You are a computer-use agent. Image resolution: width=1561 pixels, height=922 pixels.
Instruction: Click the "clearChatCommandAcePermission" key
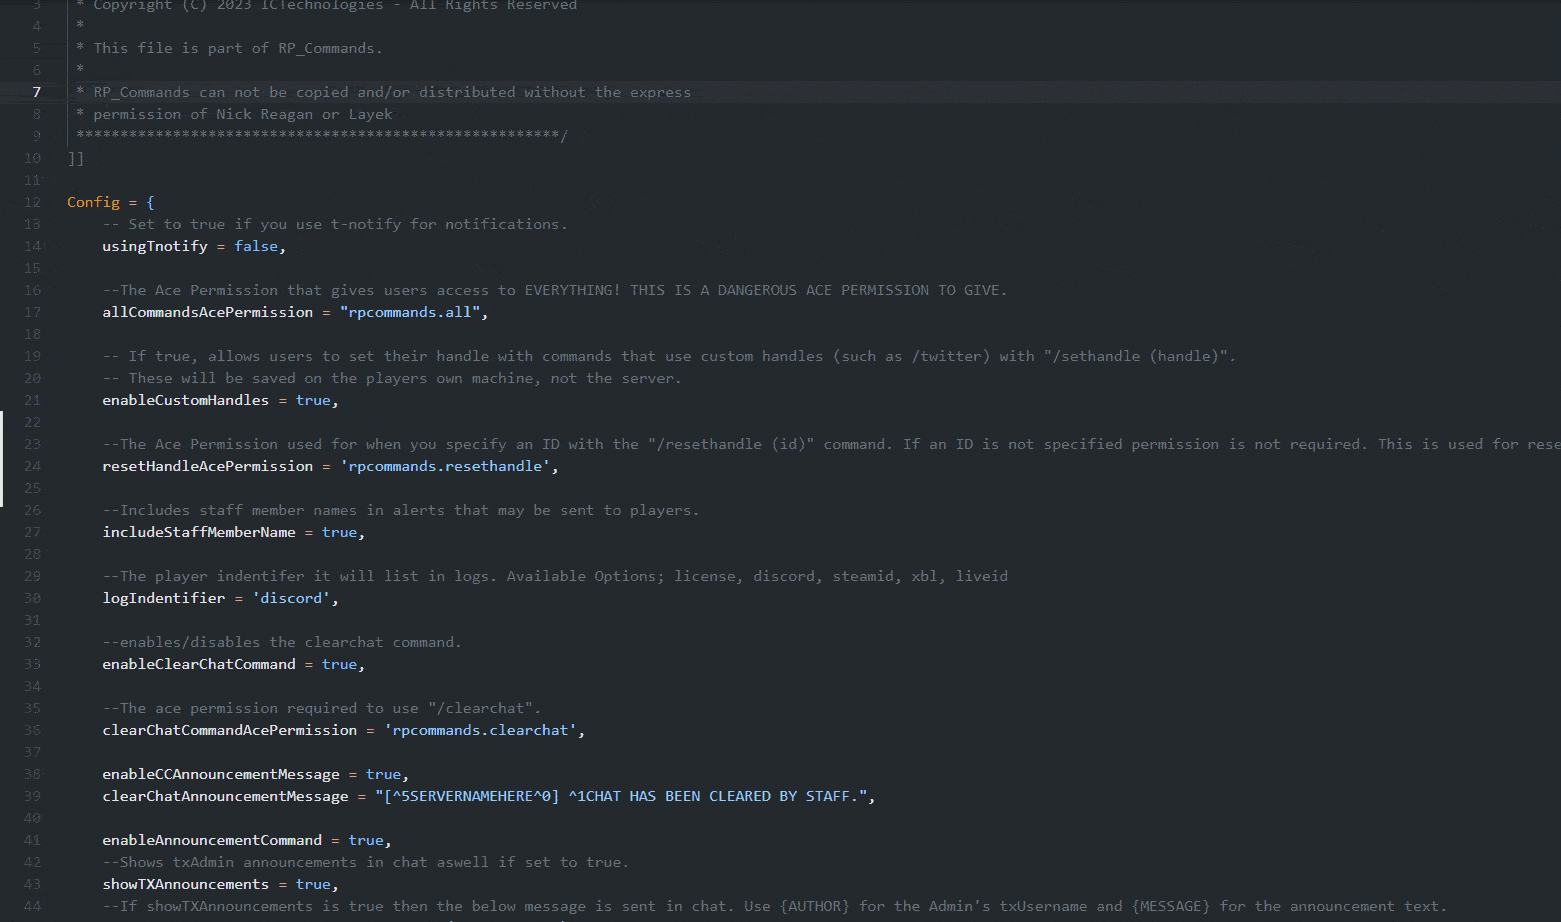click(x=230, y=730)
